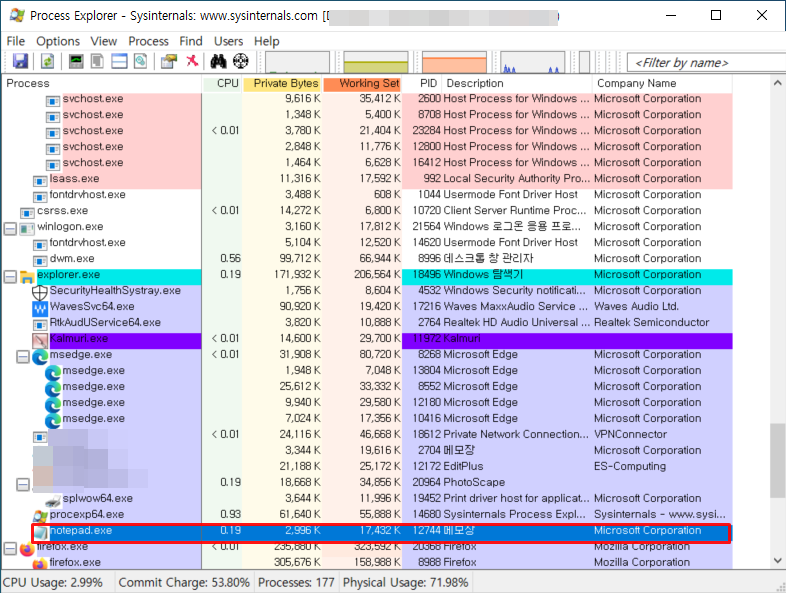This screenshot has height=593, width=786.
Task: Click Physical Usage in the status bar
Action: [x=406, y=582]
